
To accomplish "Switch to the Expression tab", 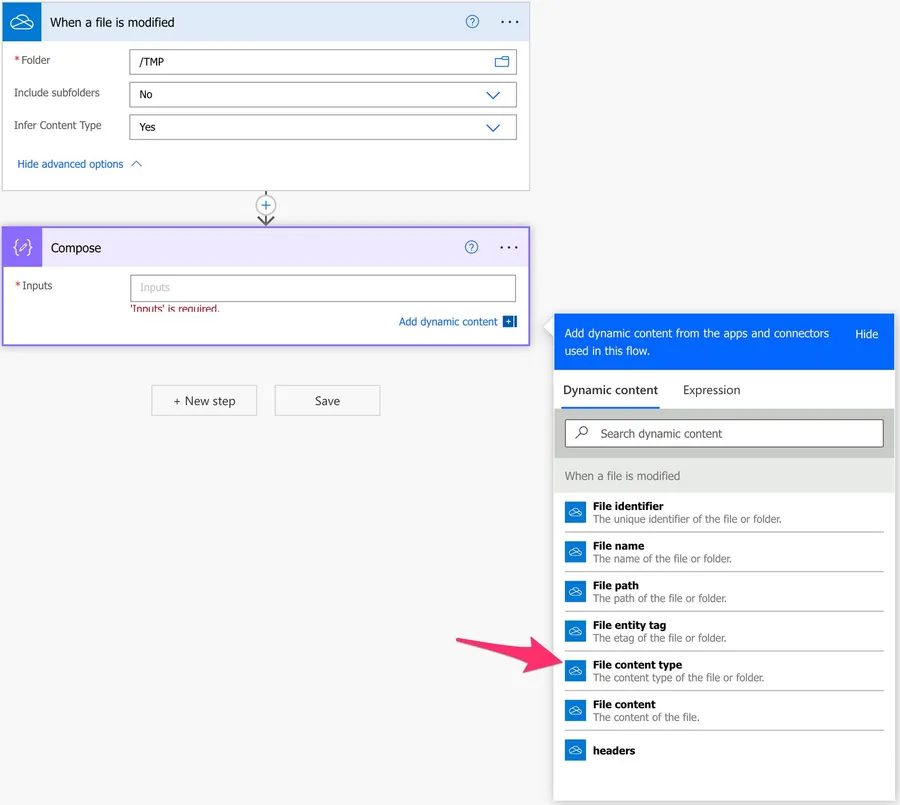I will pos(711,390).
